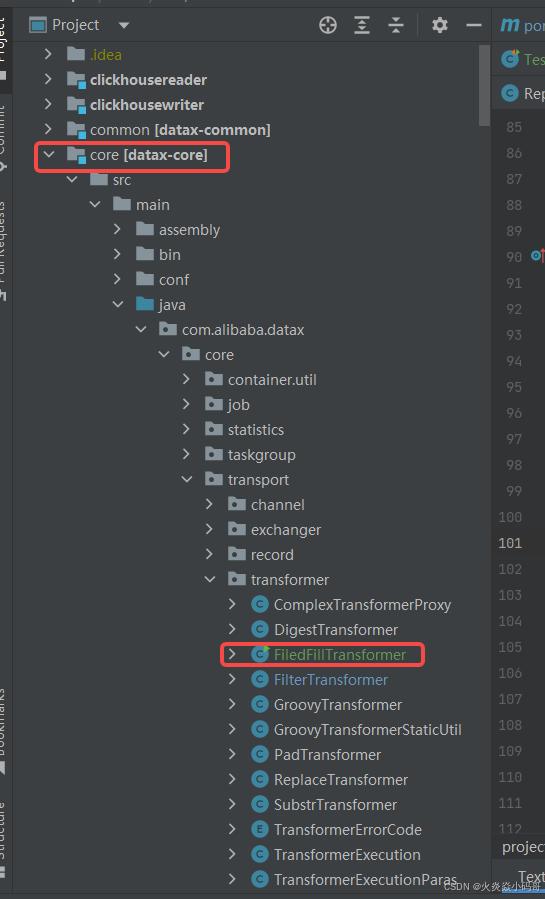Collapse the core [datax-core] module
The height and width of the screenshot is (899, 545).
click(49, 154)
